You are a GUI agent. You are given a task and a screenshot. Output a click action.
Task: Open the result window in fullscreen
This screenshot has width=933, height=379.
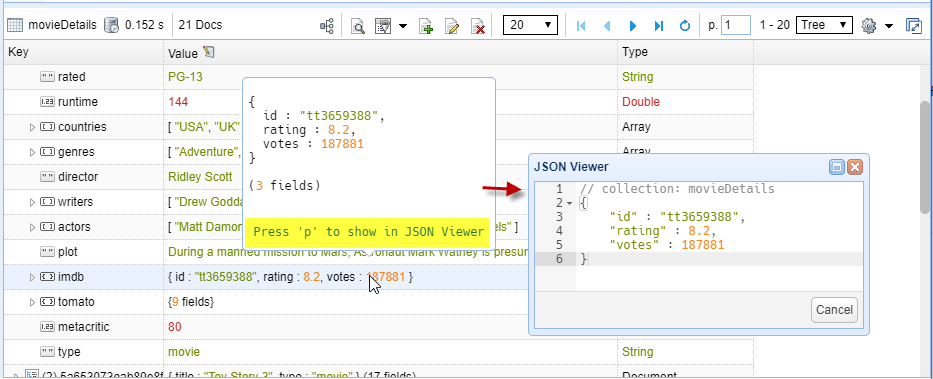tap(913, 26)
